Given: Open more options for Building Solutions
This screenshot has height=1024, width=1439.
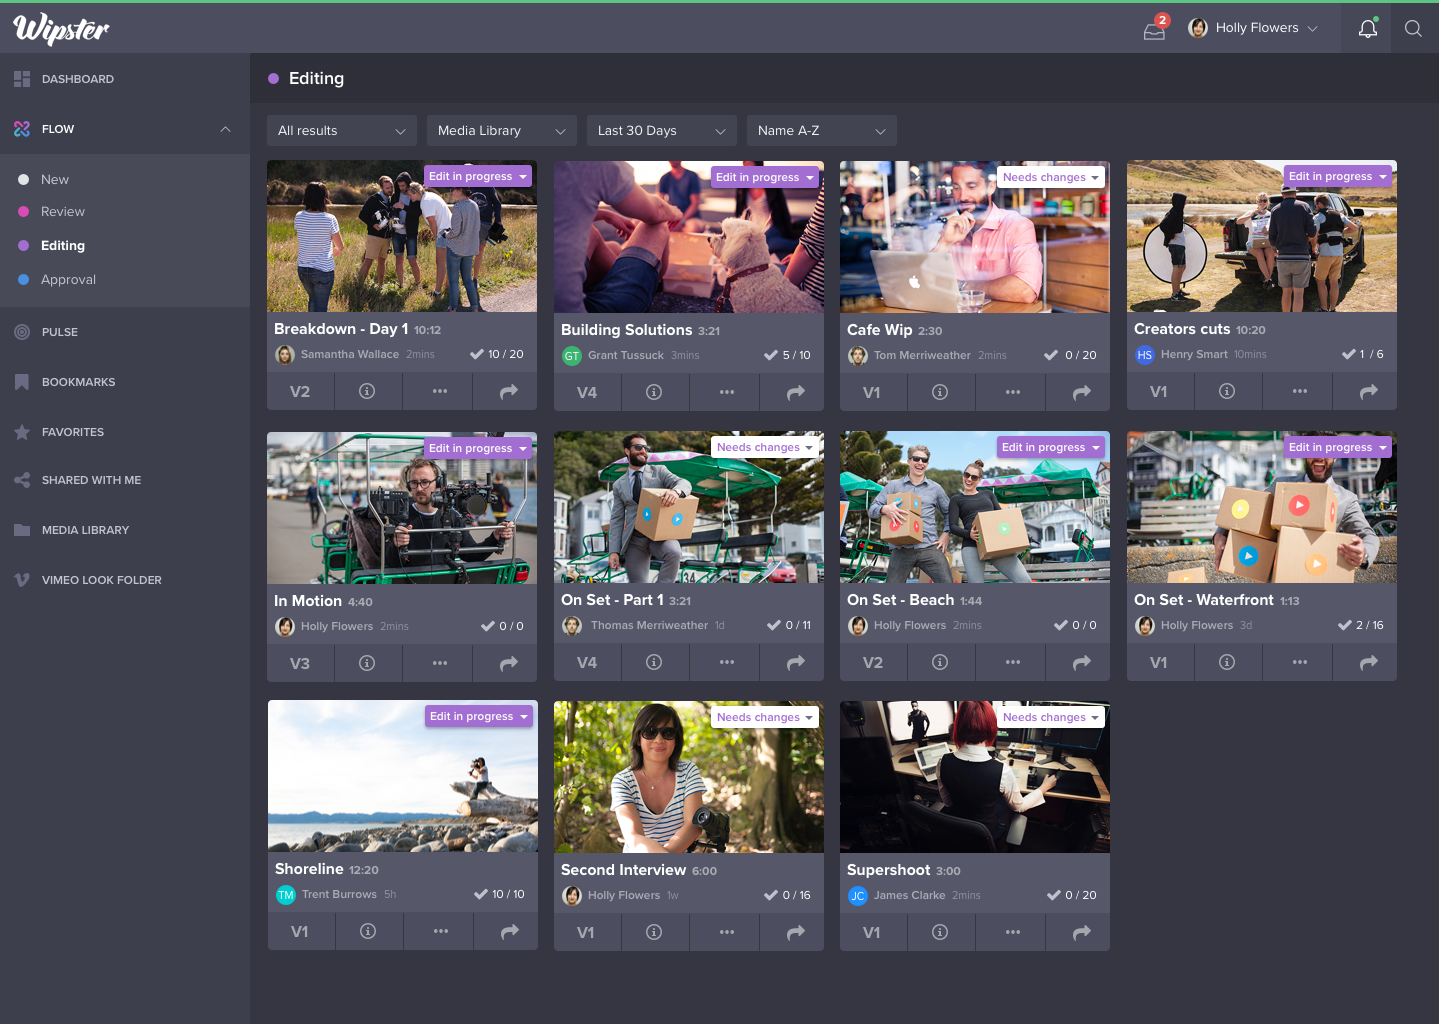Looking at the screenshot, I should click(x=726, y=392).
